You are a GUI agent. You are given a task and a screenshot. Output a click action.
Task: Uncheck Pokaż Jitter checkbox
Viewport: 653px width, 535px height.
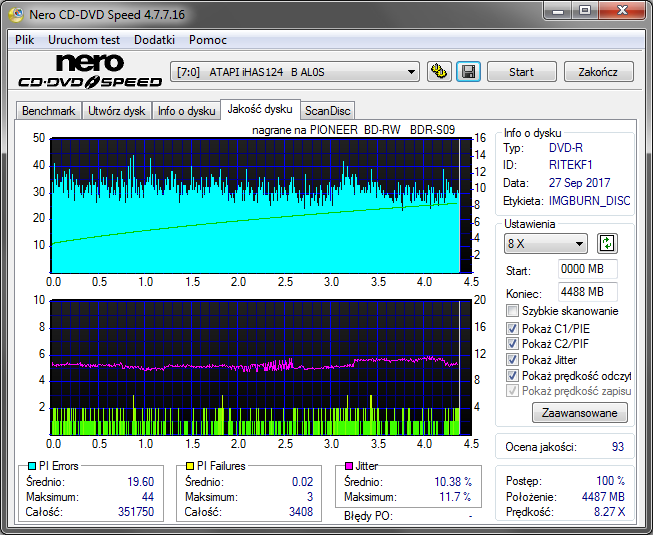click(x=512, y=359)
